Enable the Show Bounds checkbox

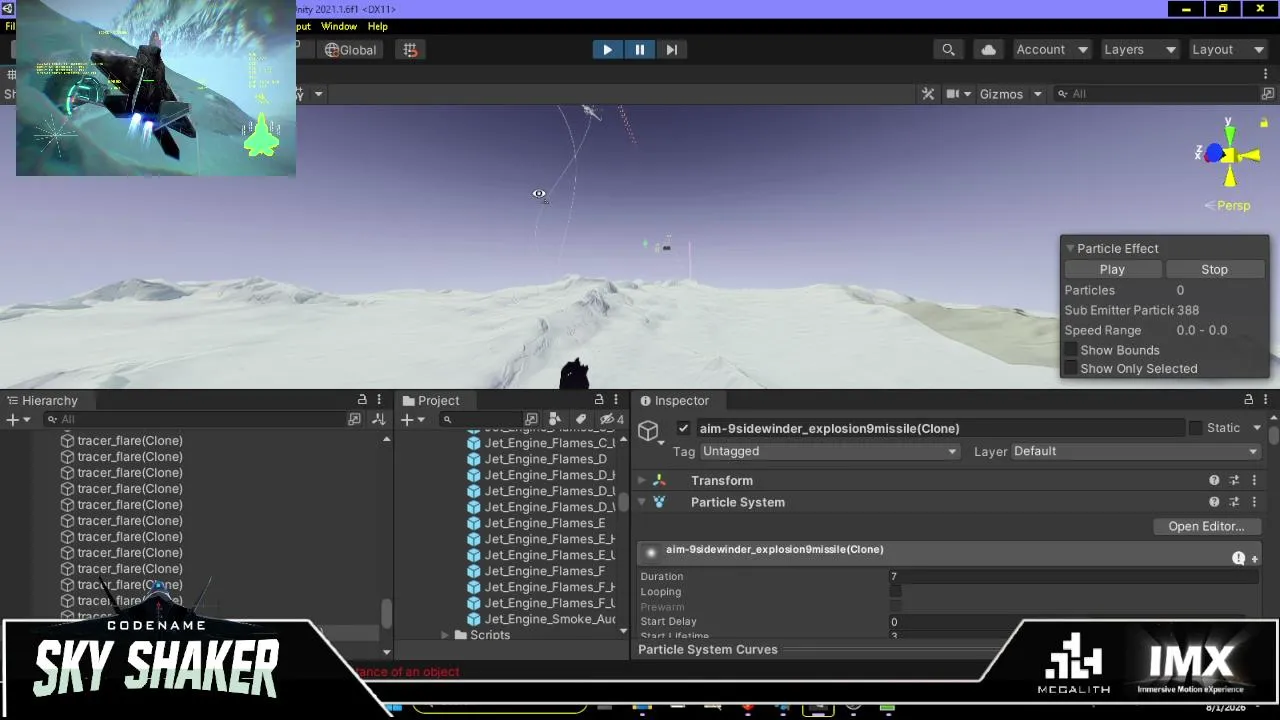click(x=1071, y=350)
